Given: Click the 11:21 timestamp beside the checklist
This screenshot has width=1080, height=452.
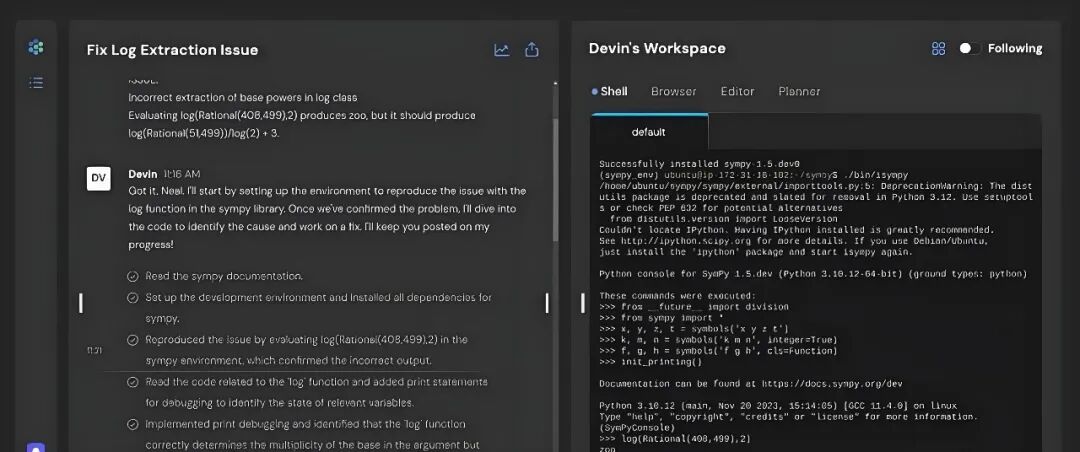Looking at the screenshot, I should pos(94,351).
